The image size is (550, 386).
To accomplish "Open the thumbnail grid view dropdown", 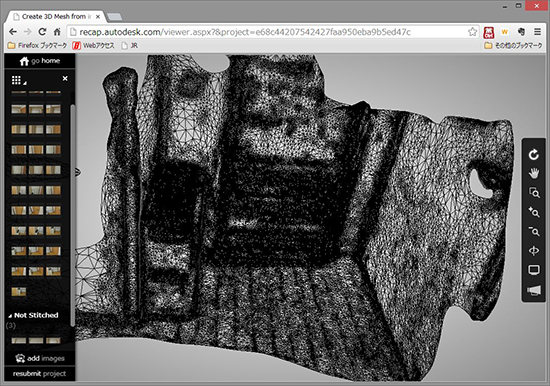I will pyautogui.click(x=18, y=80).
